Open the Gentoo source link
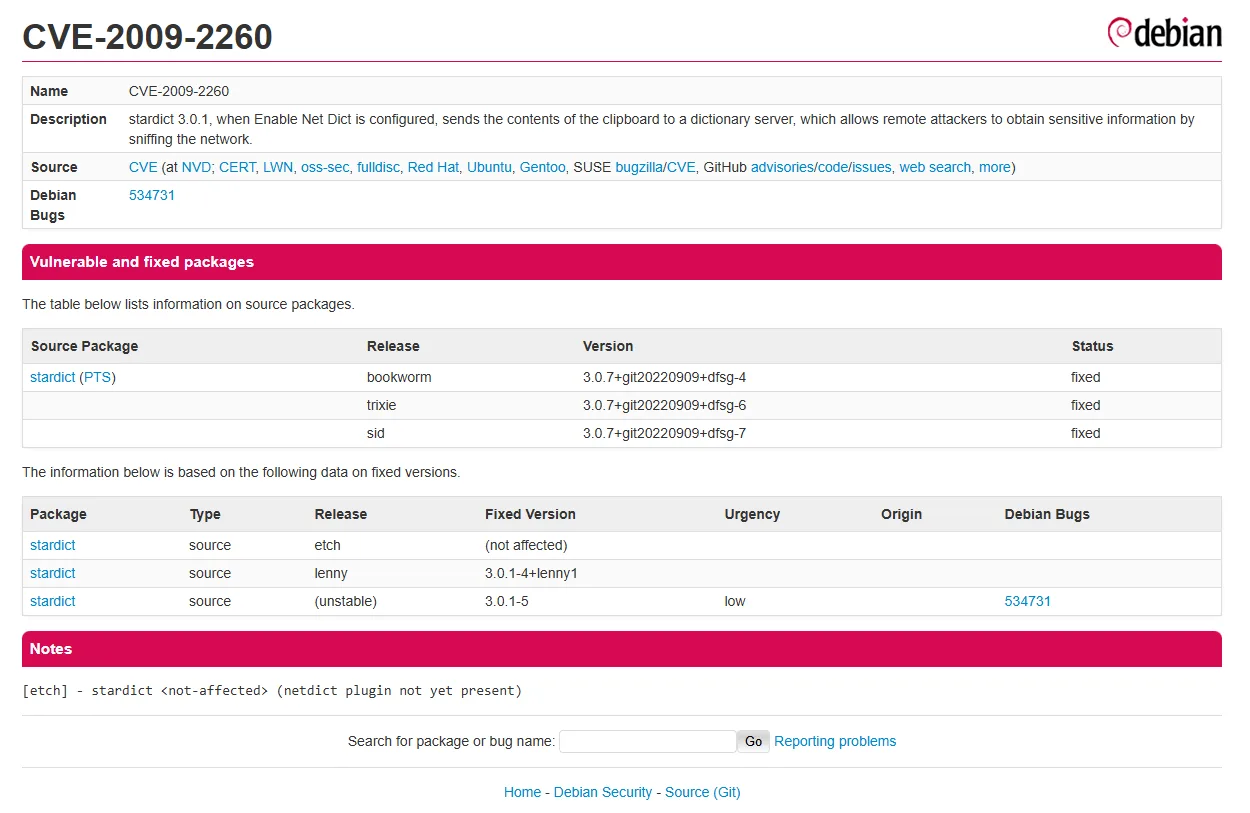 [x=542, y=167]
